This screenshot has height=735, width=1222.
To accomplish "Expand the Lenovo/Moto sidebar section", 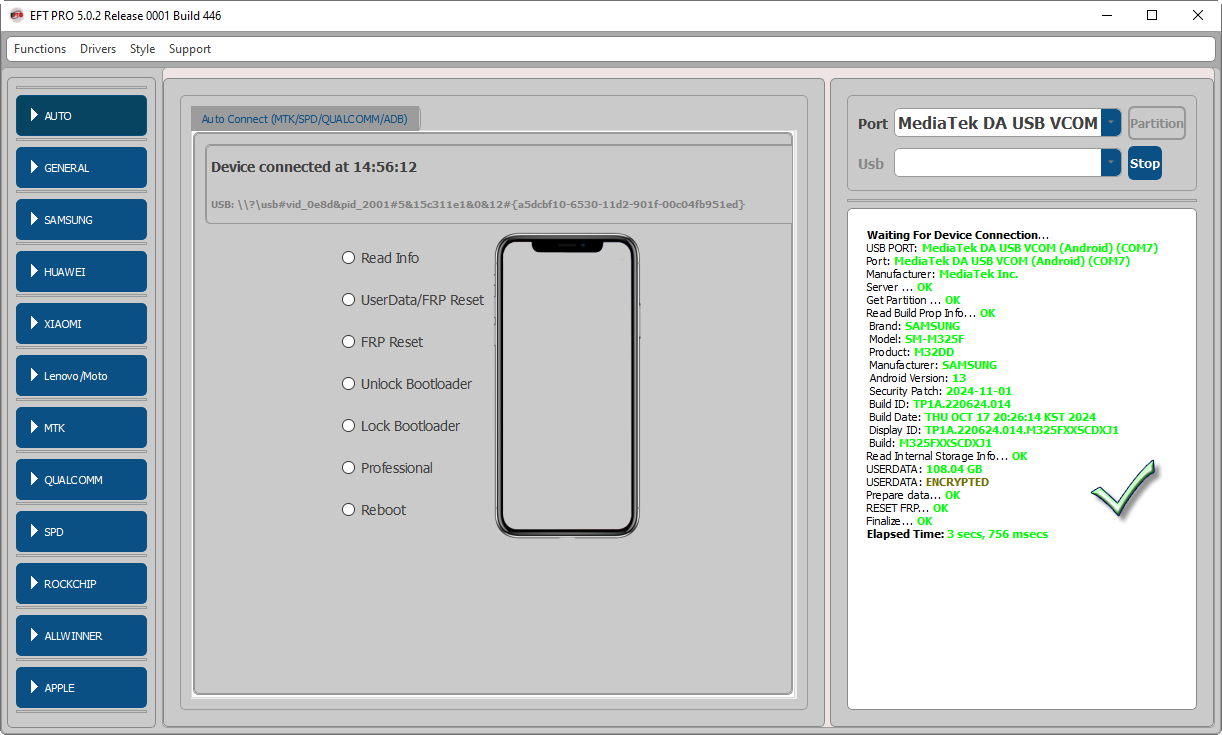I will tap(81, 376).
